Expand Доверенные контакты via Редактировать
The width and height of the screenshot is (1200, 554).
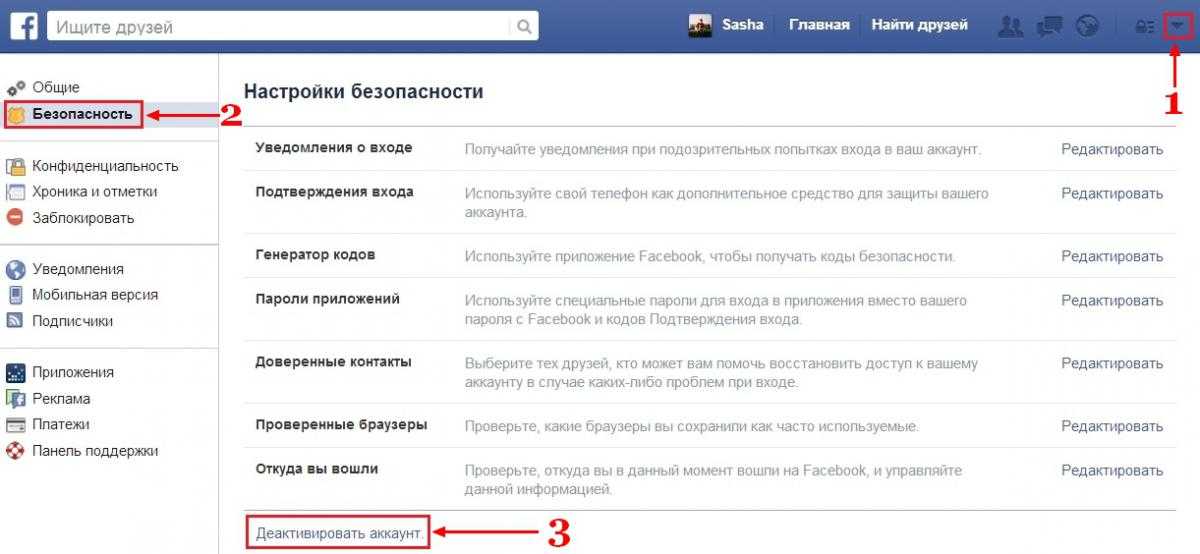[x=1112, y=364]
